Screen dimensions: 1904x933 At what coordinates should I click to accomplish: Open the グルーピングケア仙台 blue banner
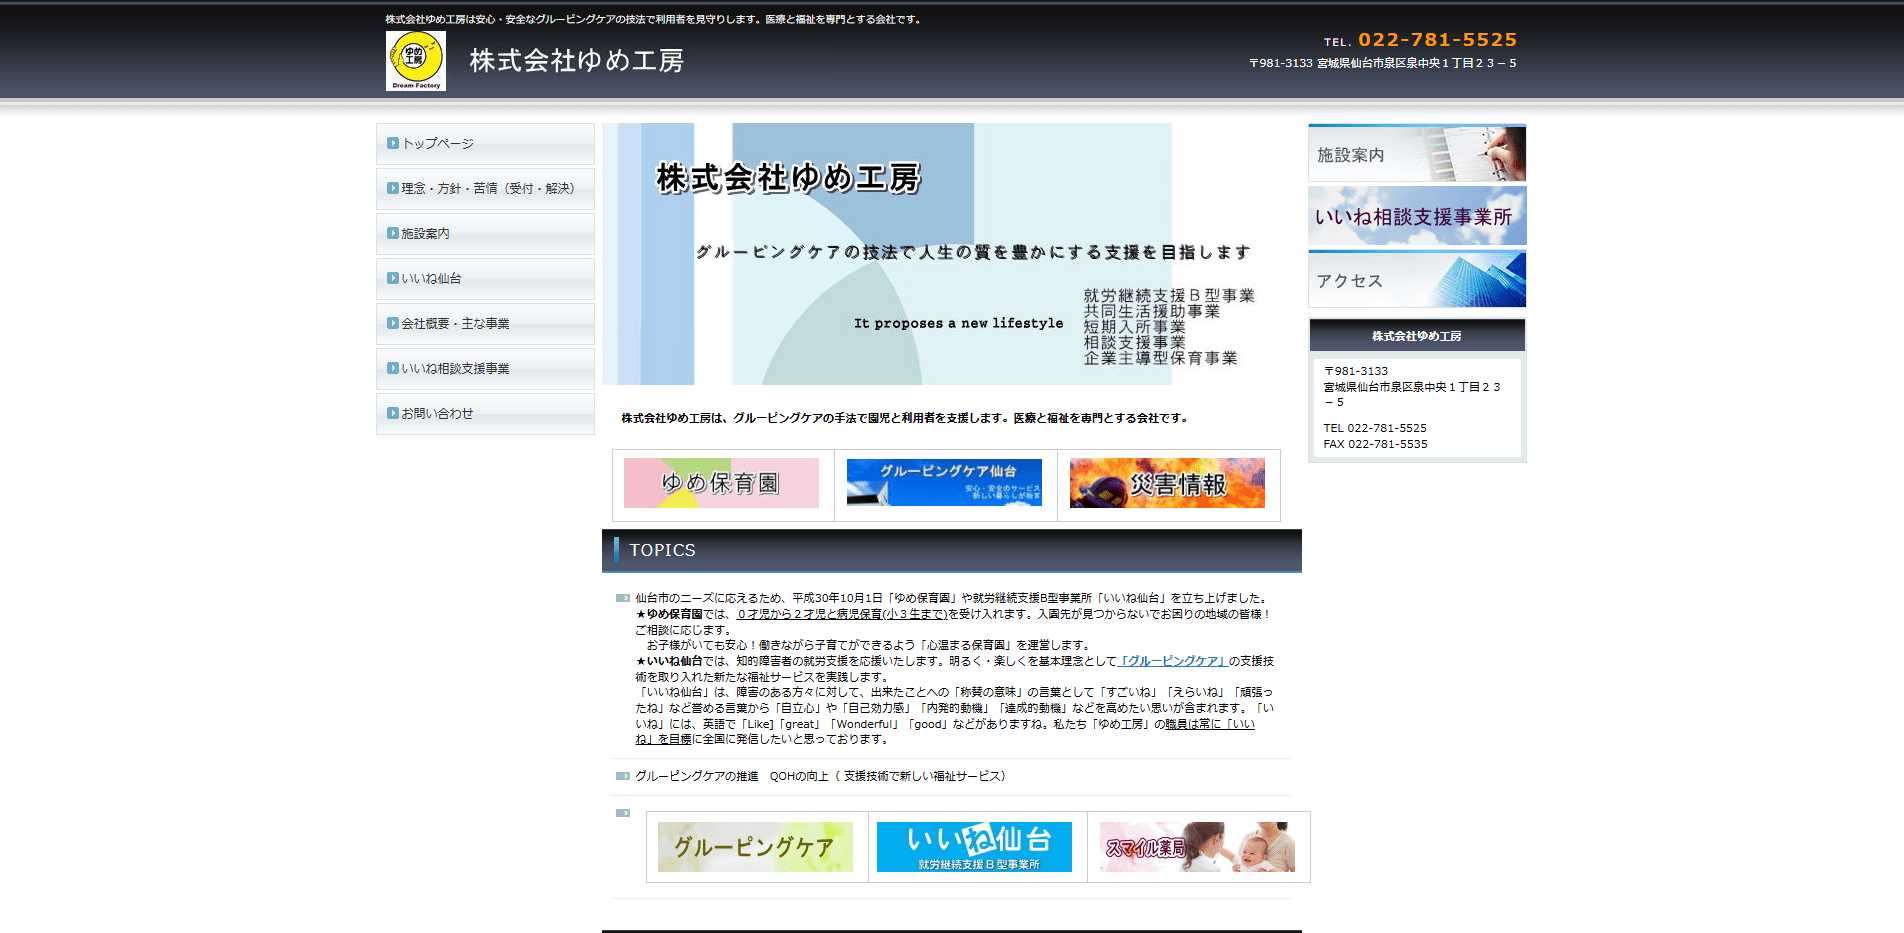click(x=944, y=483)
